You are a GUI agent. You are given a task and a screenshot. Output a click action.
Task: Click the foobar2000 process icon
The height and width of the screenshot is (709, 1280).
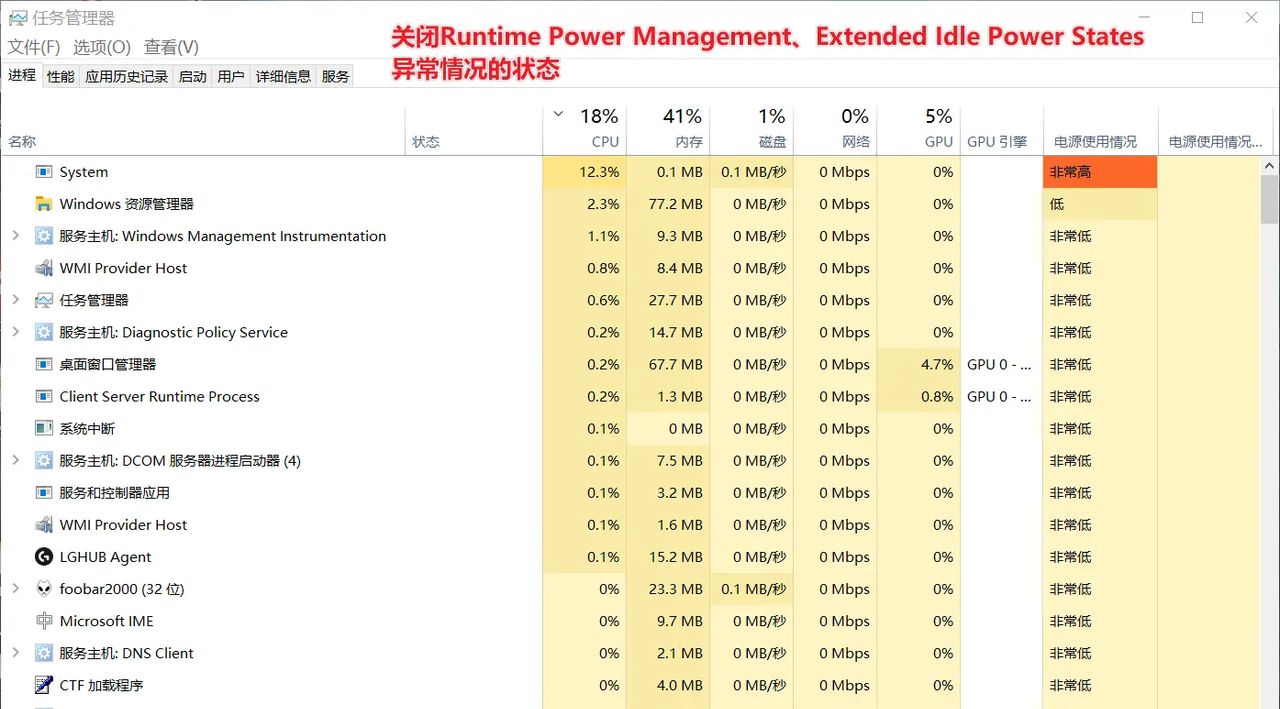pos(42,589)
